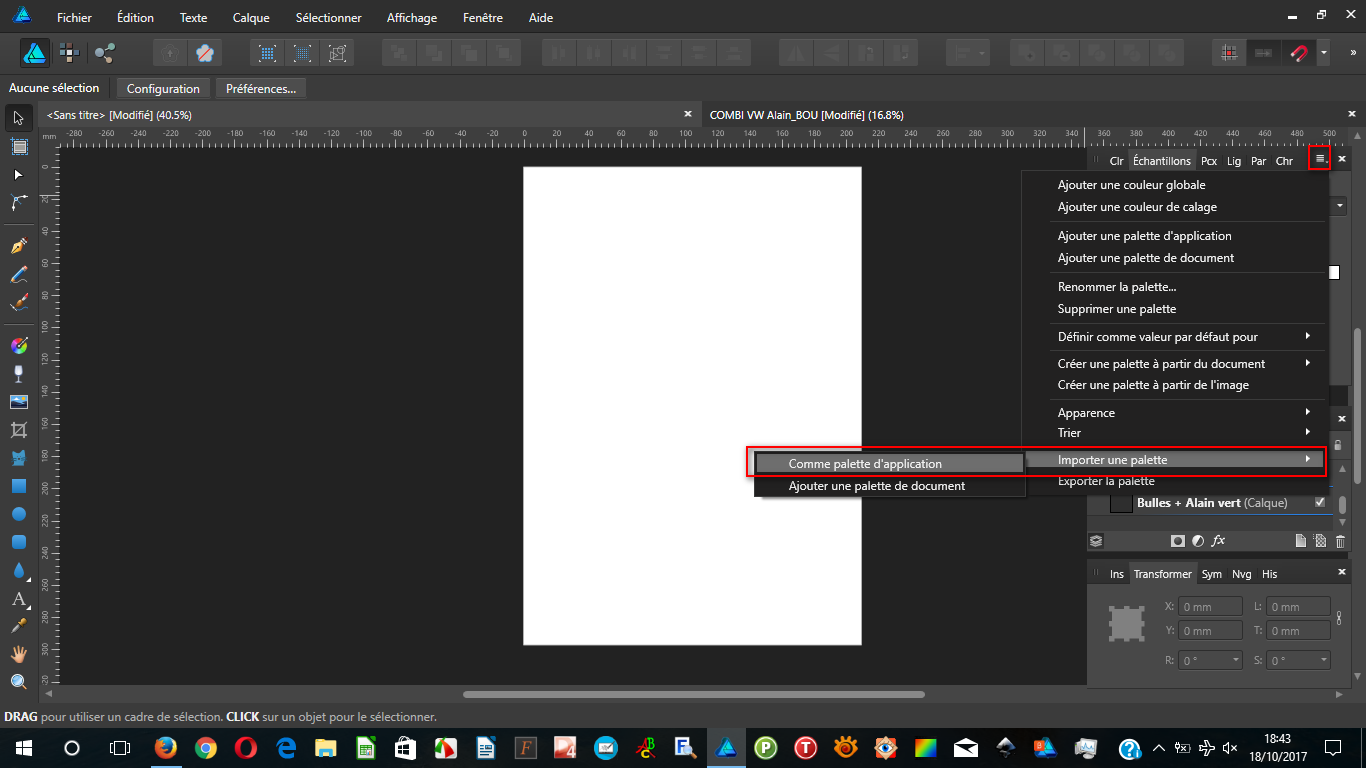Select the Place Image tool
The image size is (1366, 768).
(18, 402)
